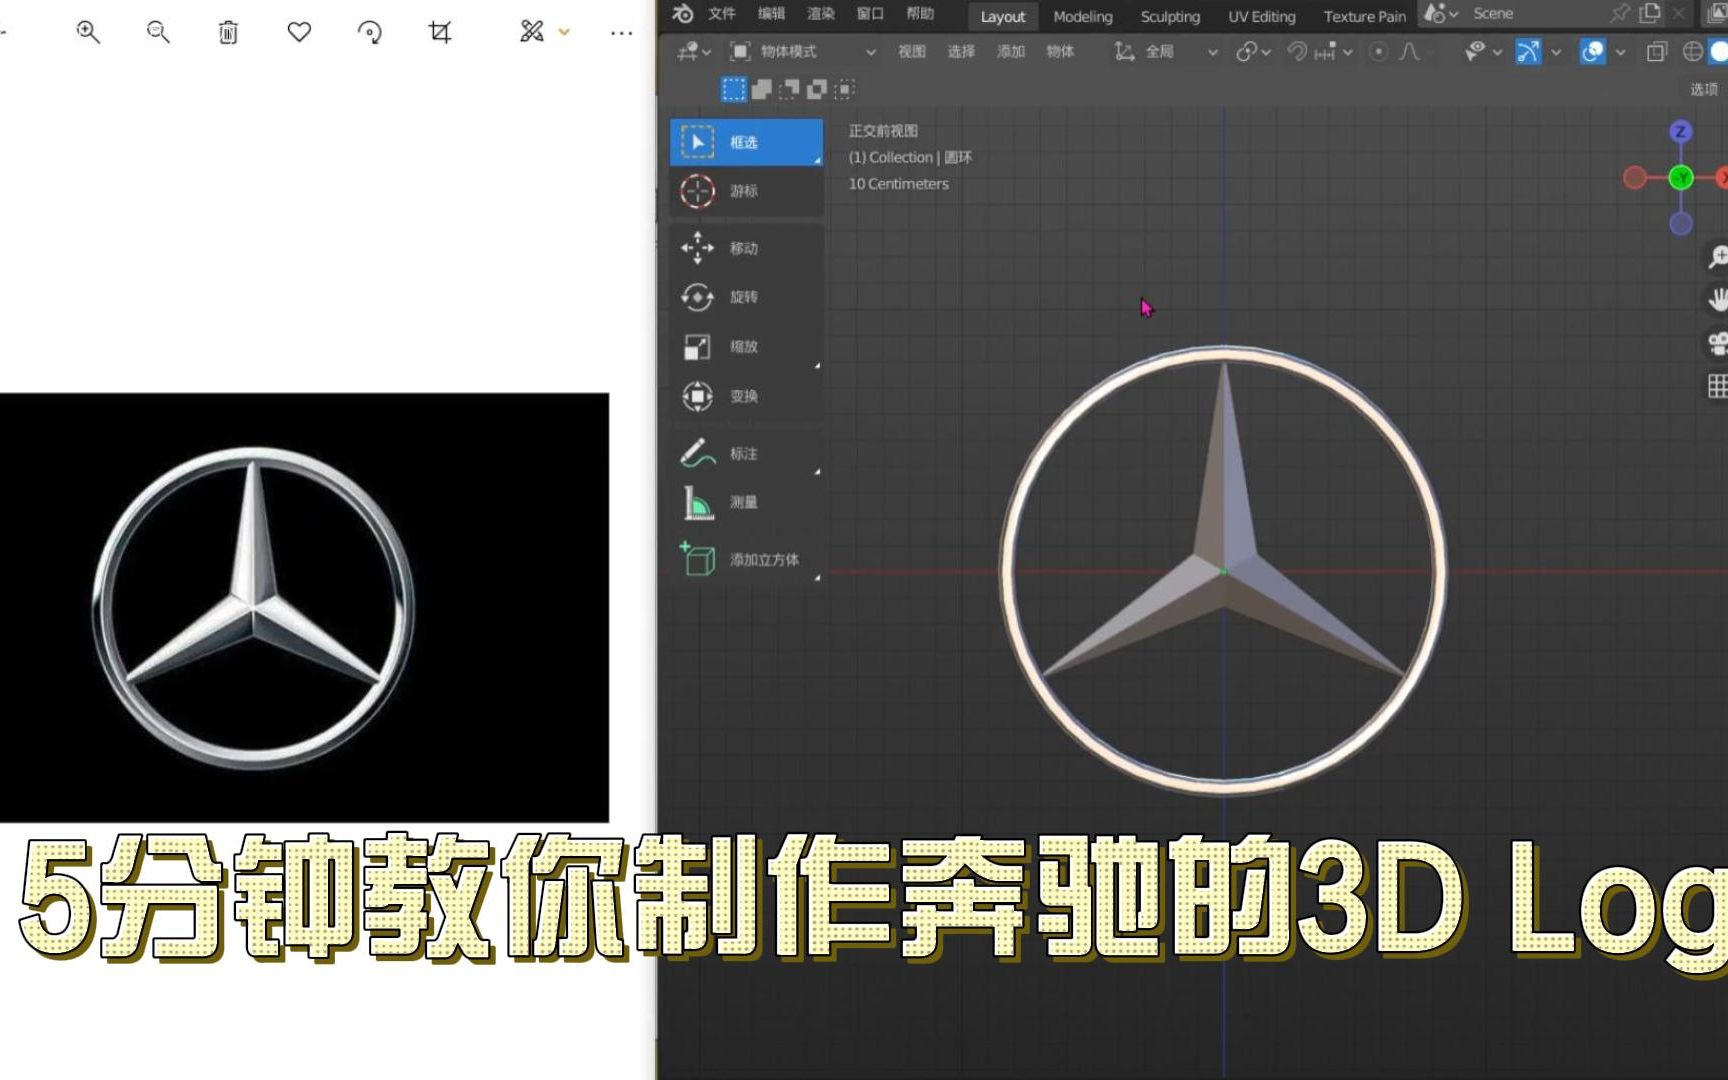Open the 物体 (Object) viewport menu
This screenshot has height=1080, width=1728.
coord(1060,52)
